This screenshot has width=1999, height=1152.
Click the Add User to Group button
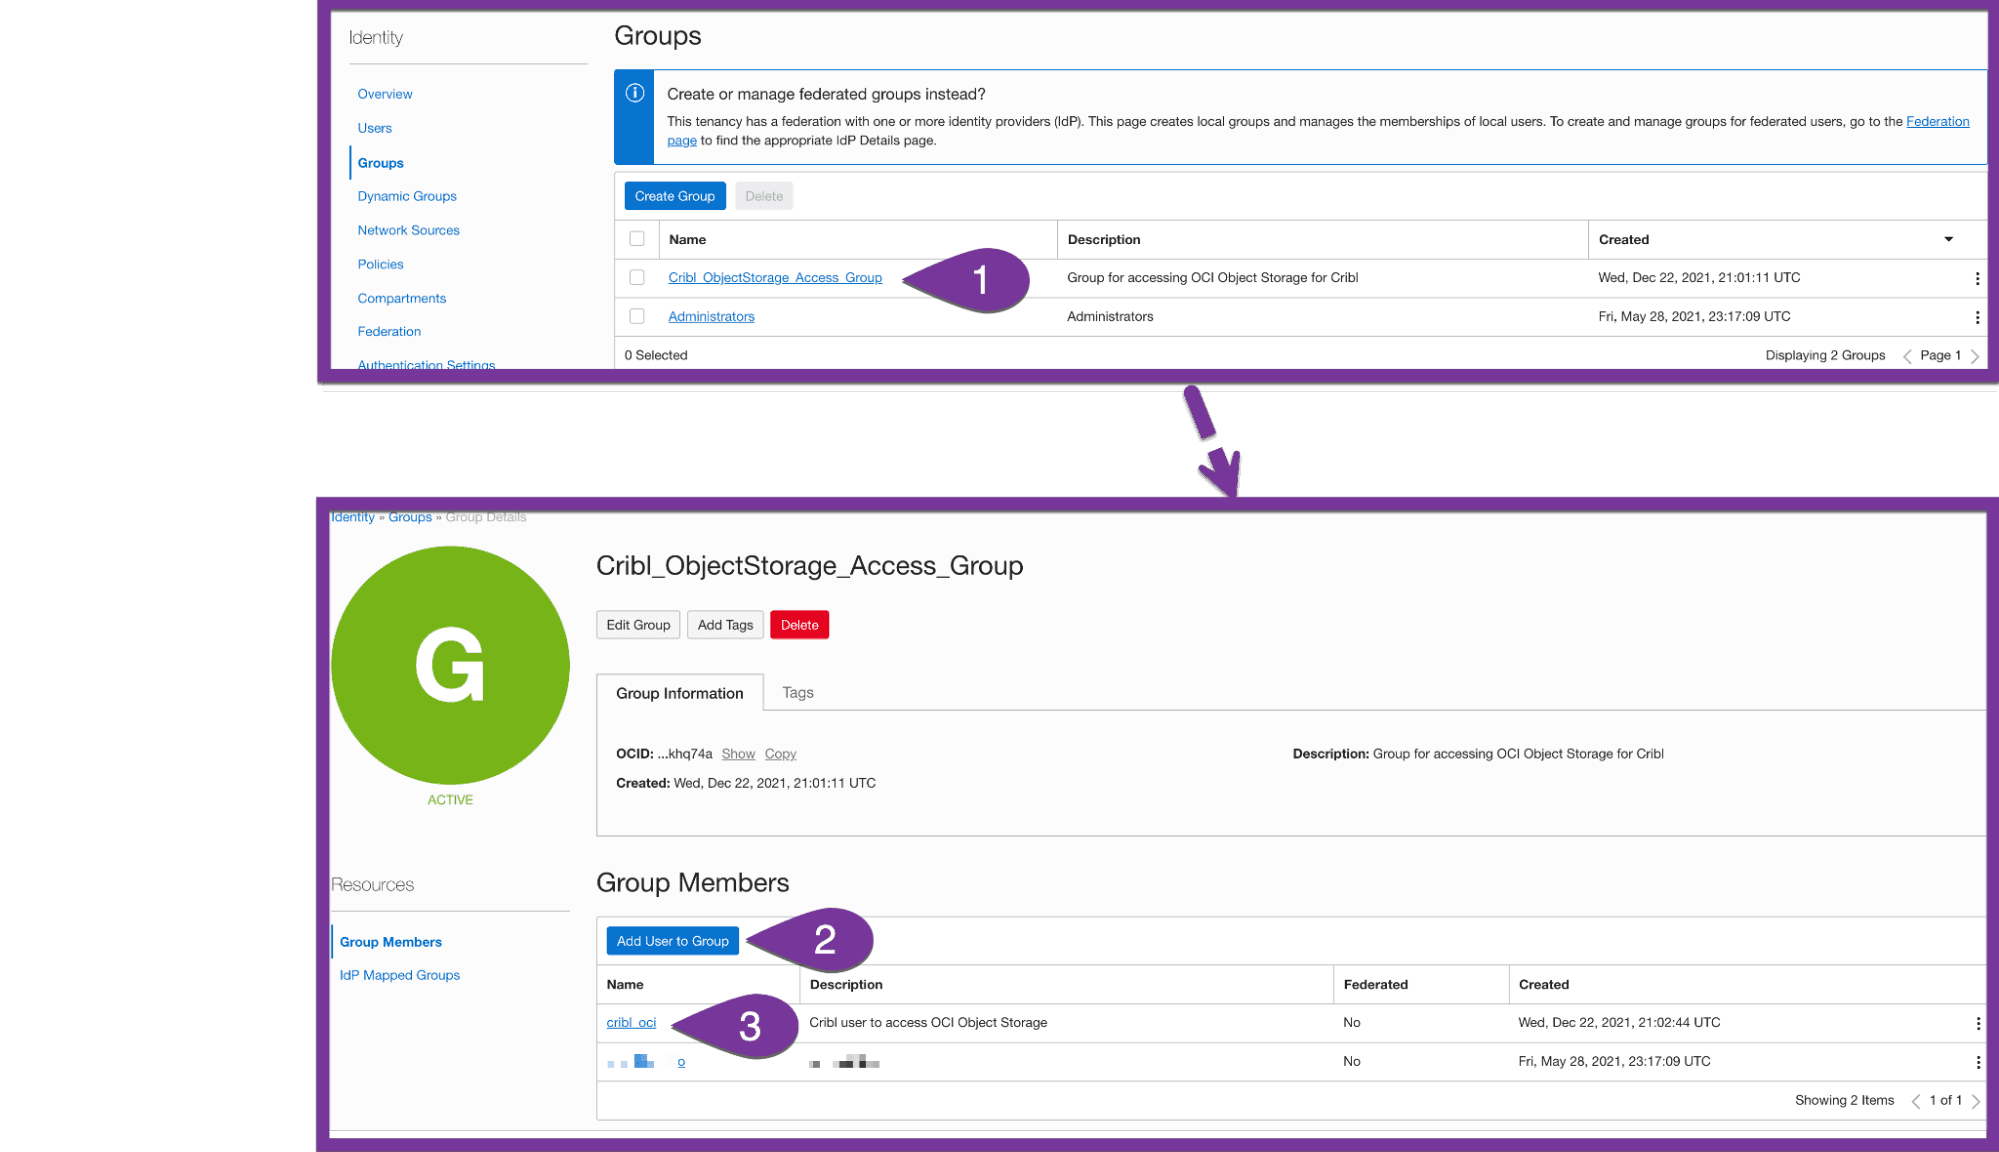point(672,941)
